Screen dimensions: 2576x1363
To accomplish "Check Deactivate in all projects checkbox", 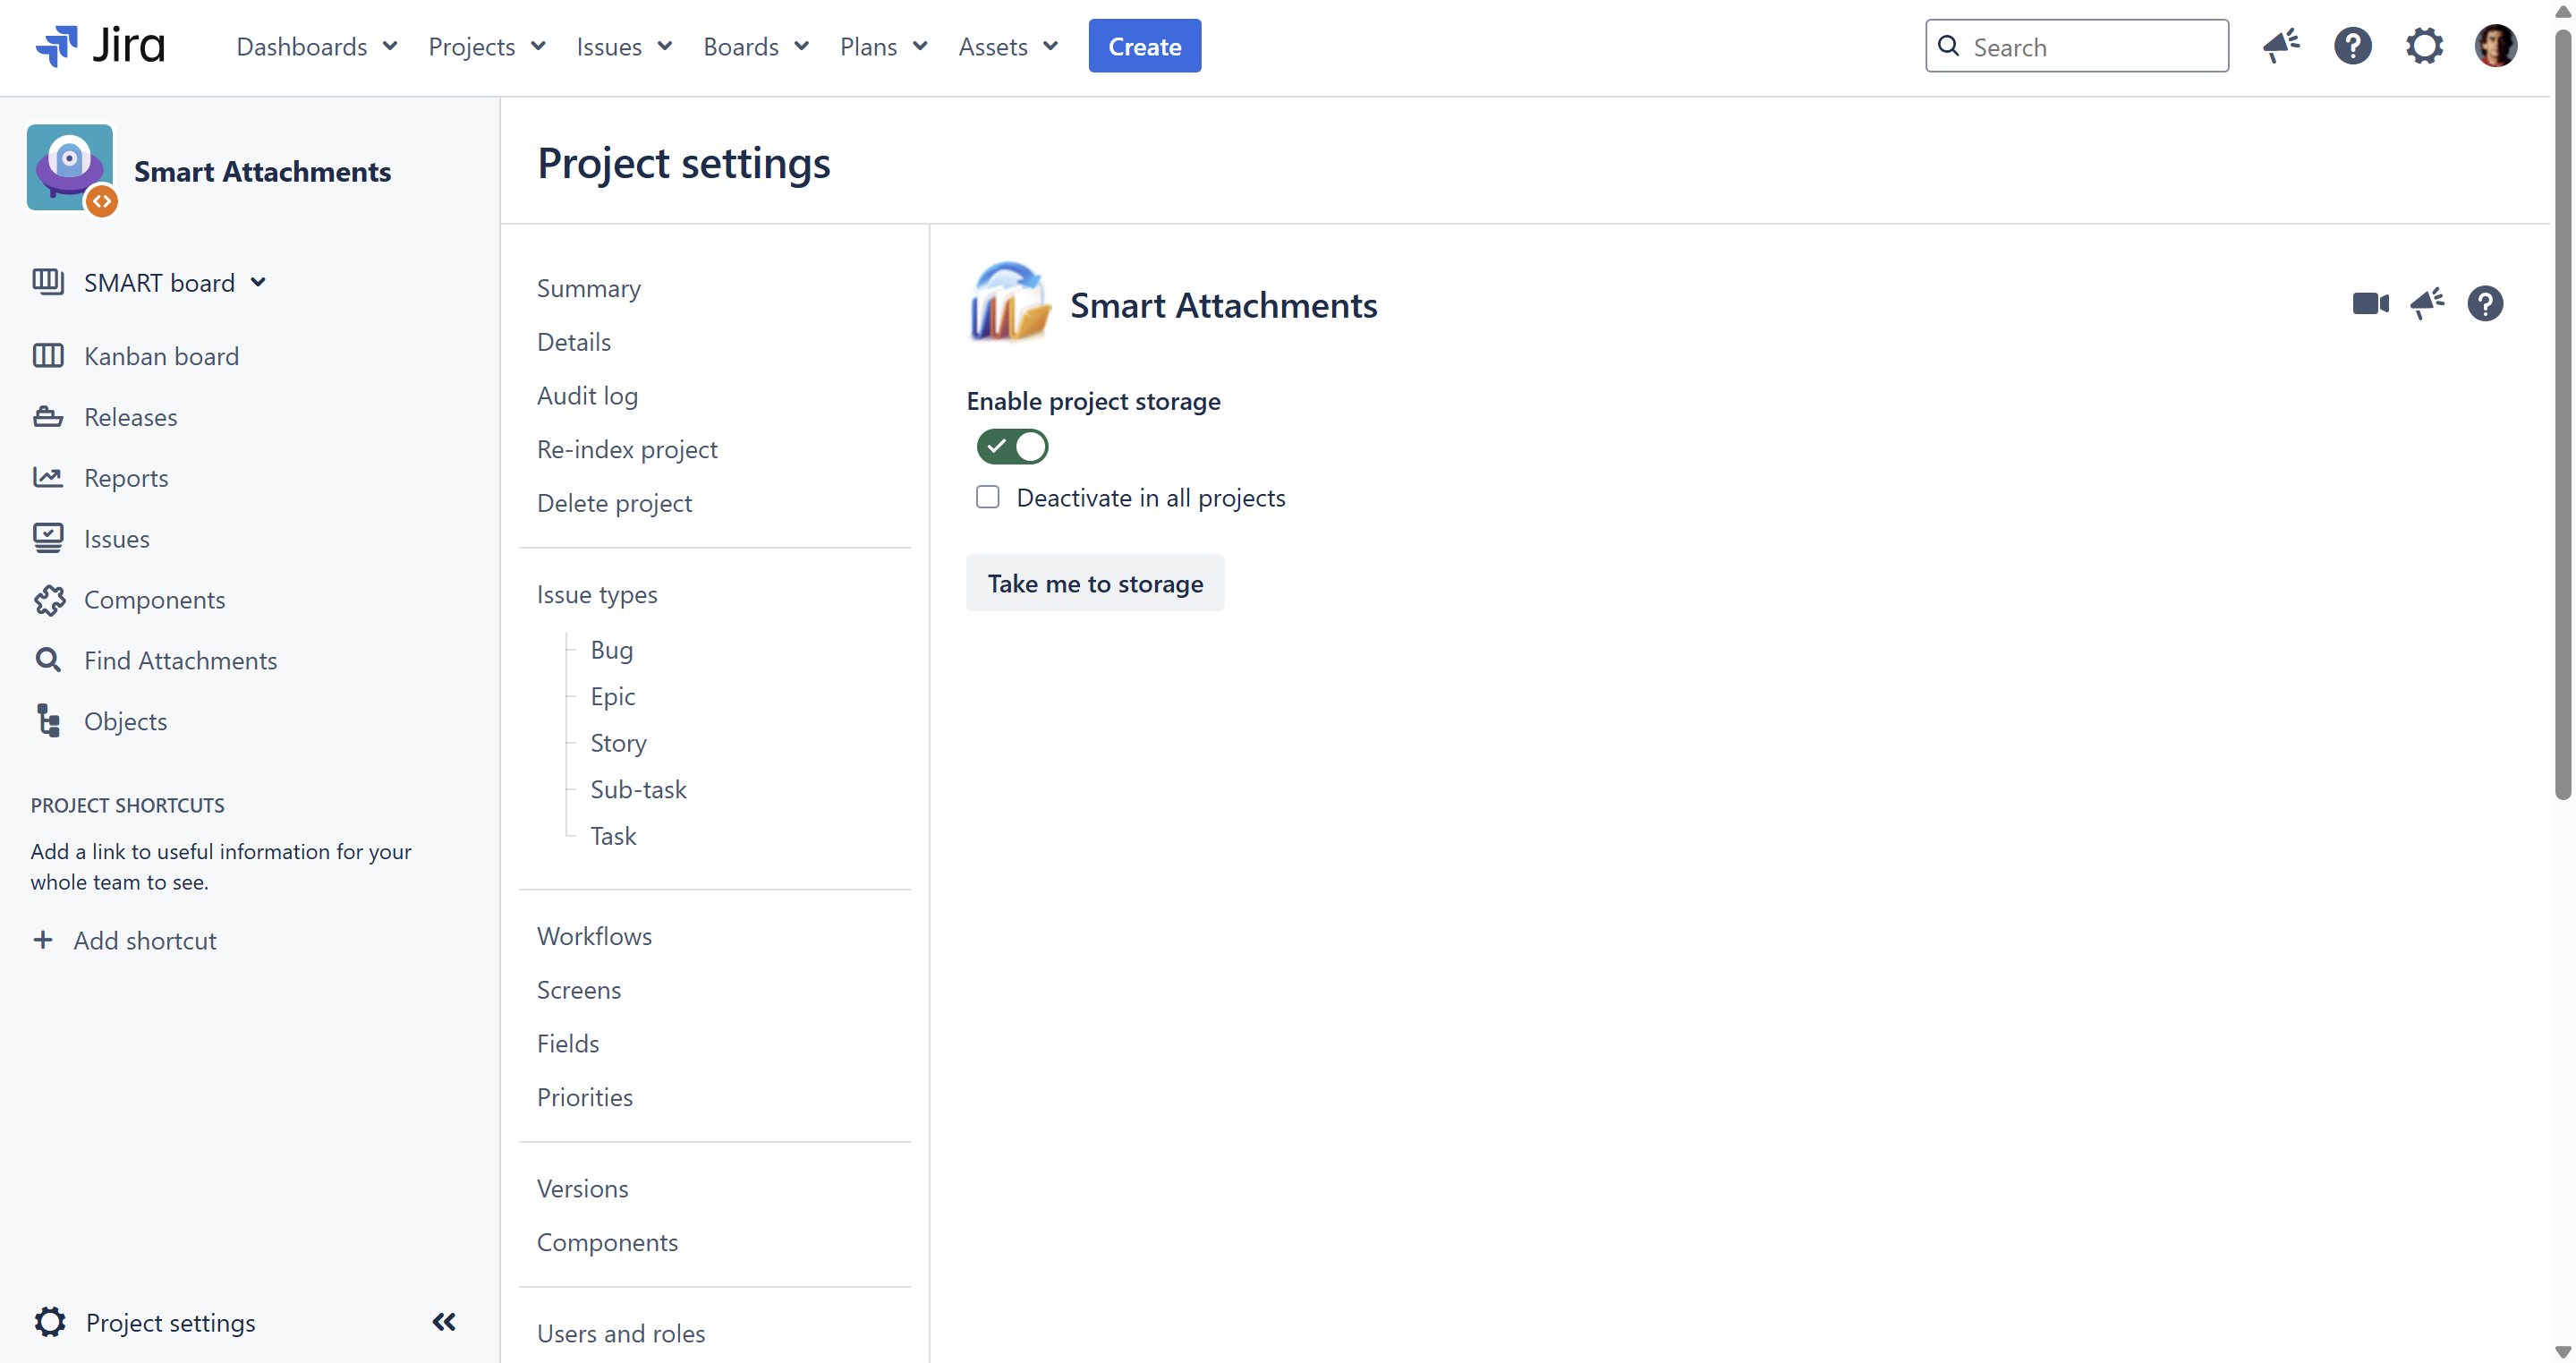I will [x=987, y=497].
